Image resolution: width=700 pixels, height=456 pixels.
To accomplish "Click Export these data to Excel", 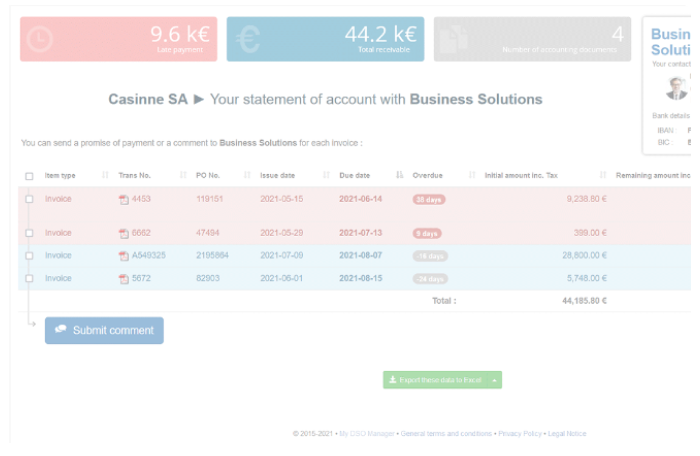I will (436, 380).
